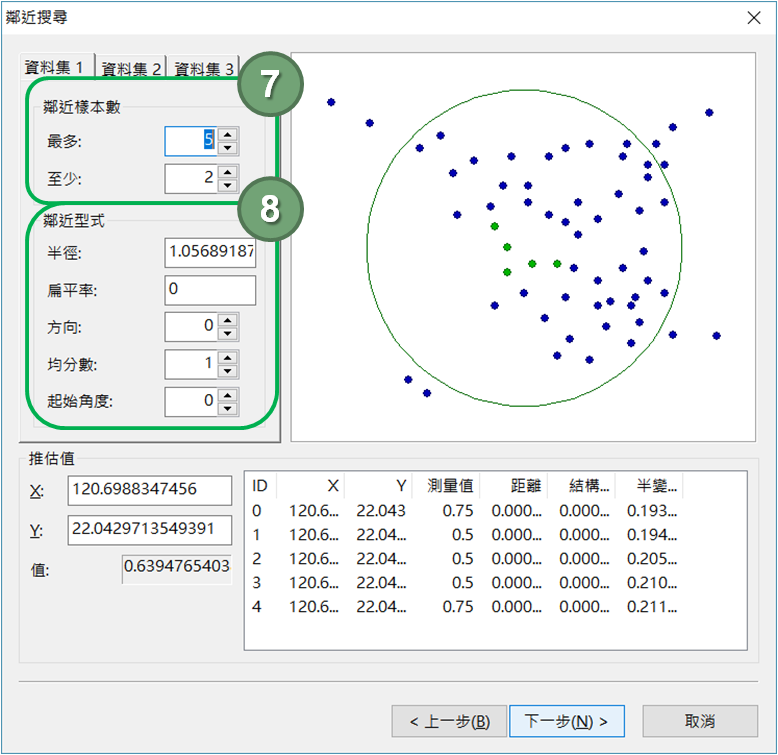Click the X coordinate input field
This screenshot has width=778, height=755.
pyautogui.click(x=150, y=490)
